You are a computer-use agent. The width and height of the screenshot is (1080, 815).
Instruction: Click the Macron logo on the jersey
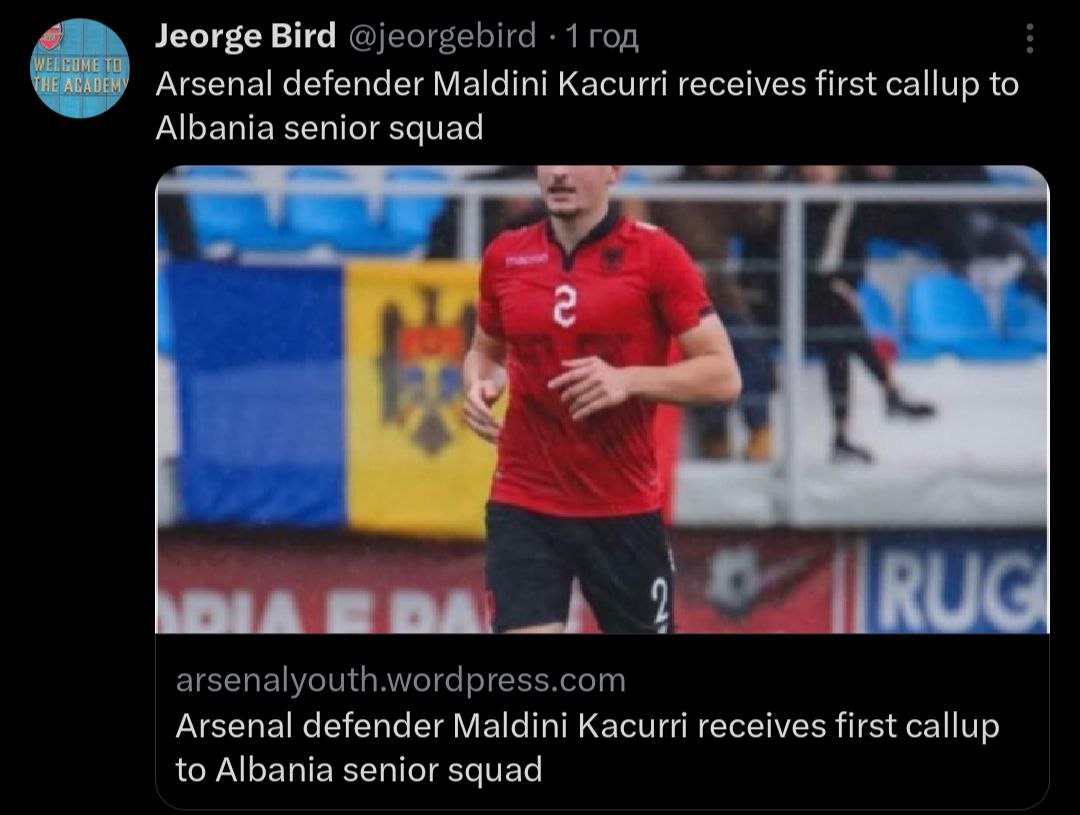coord(526,260)
